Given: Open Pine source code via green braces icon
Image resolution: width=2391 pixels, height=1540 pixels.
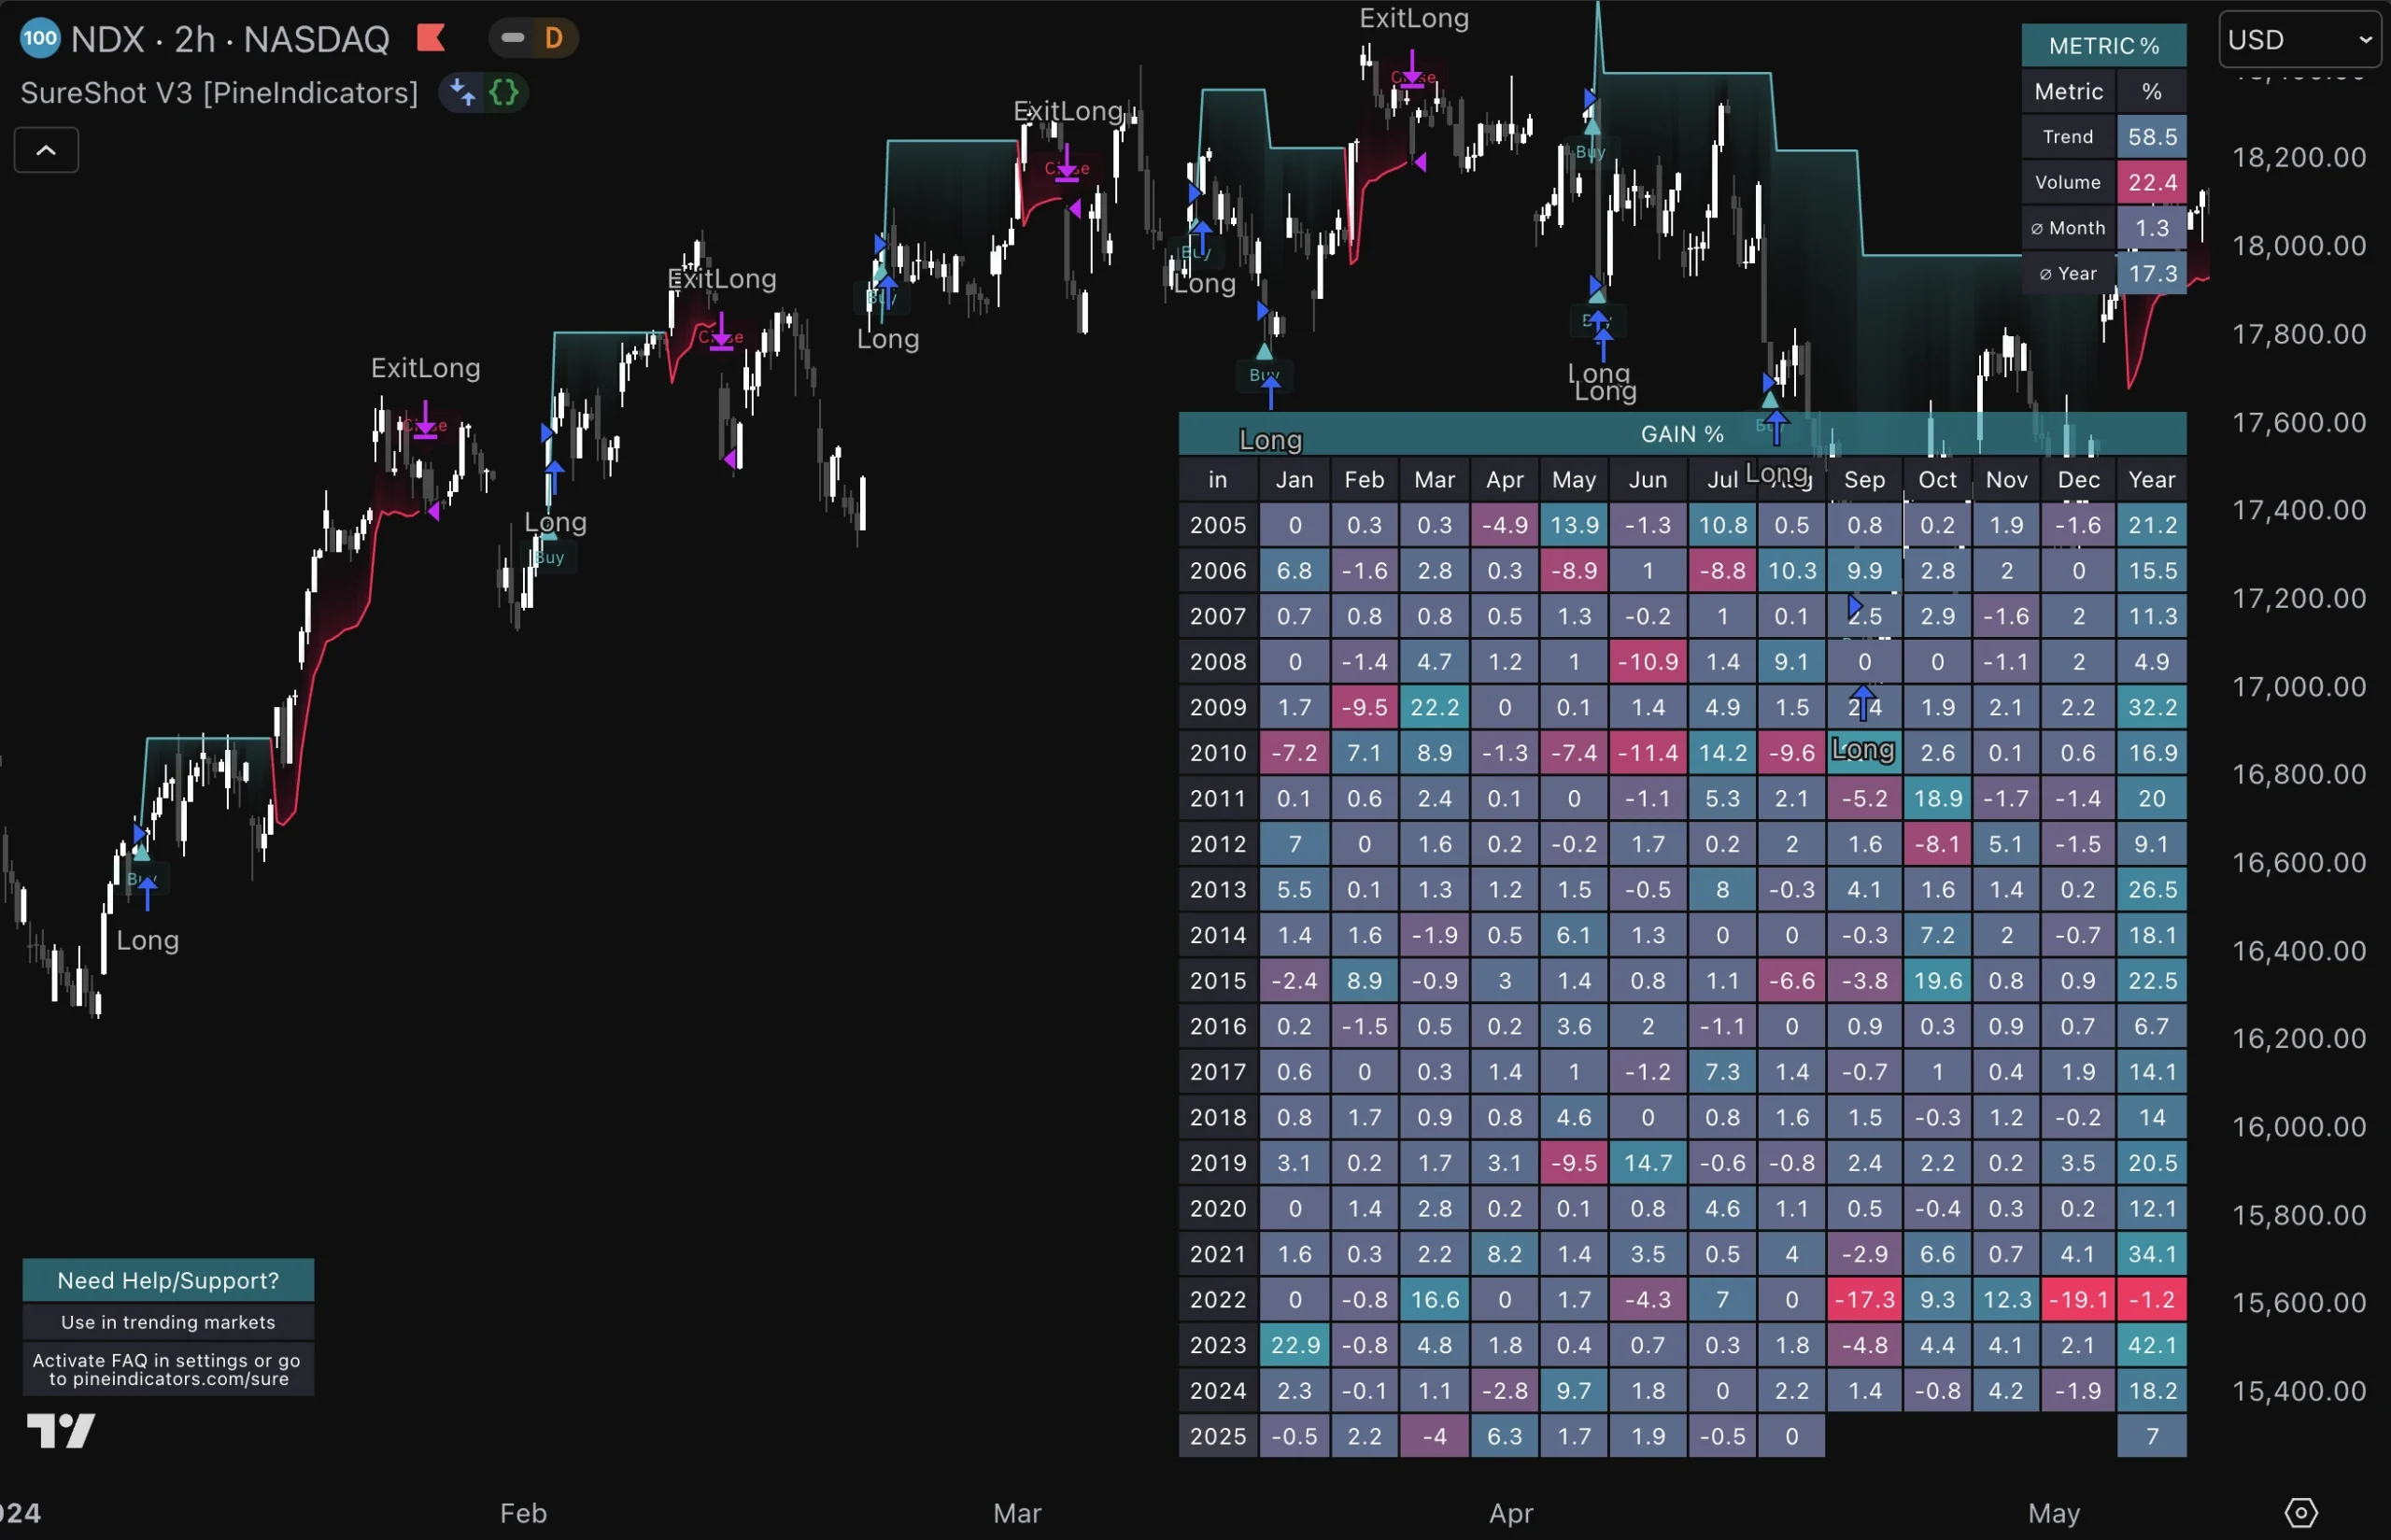Looking at the screenshot, I should pos(504,92).
